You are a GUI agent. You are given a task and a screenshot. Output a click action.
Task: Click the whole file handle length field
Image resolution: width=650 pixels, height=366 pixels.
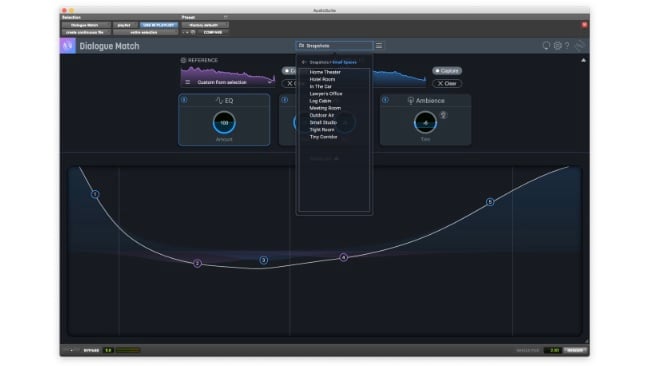coord(553,350)
